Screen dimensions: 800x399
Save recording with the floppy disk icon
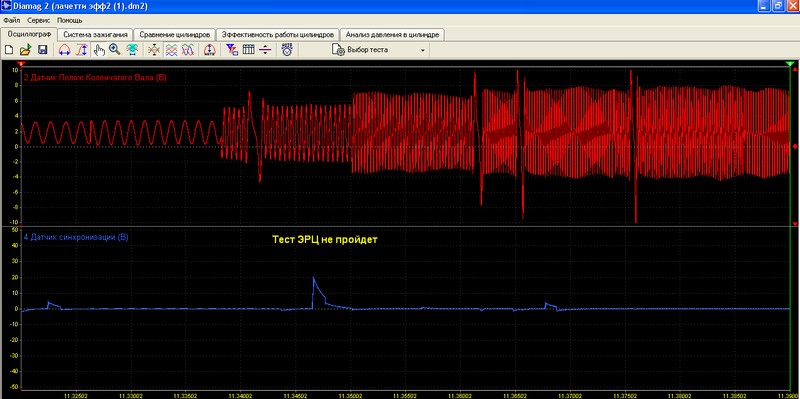[x=43, y=50]
